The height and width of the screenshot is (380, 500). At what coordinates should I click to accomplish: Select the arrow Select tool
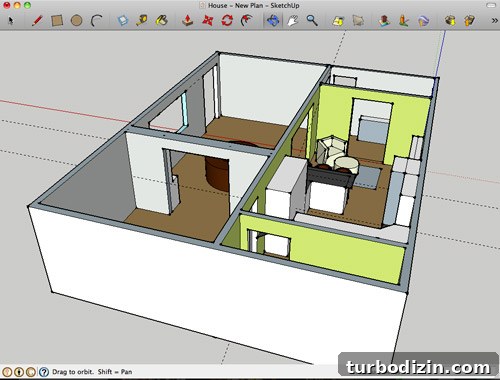pos(11,21)
